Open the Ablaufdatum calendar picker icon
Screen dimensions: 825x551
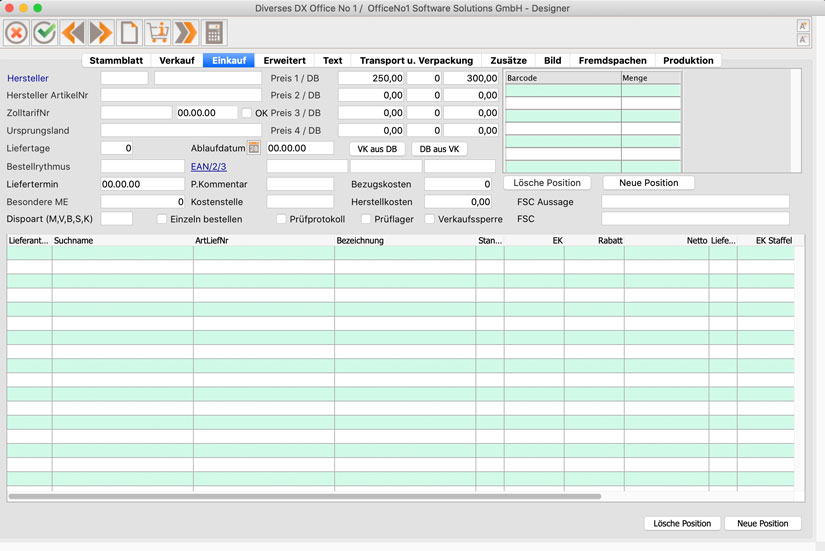coord(254,148)
